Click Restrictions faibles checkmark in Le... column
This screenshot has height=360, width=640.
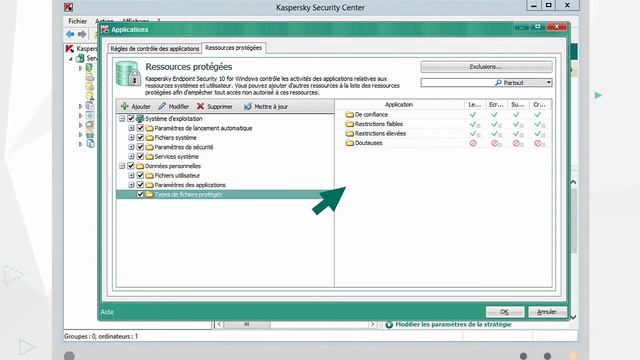pos(473,124)
